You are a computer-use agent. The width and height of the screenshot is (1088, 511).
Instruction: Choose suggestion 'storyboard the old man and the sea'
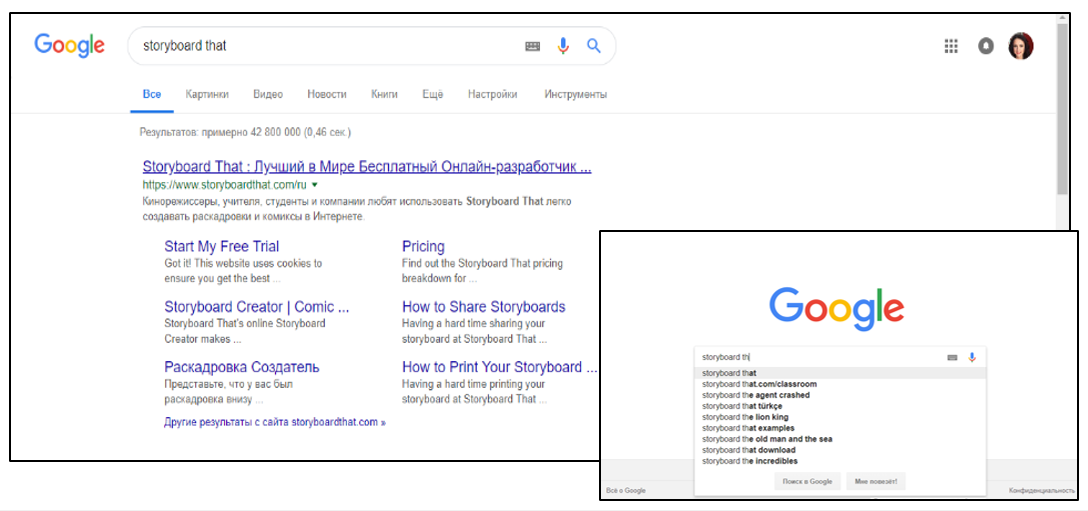tap(840, 439)
